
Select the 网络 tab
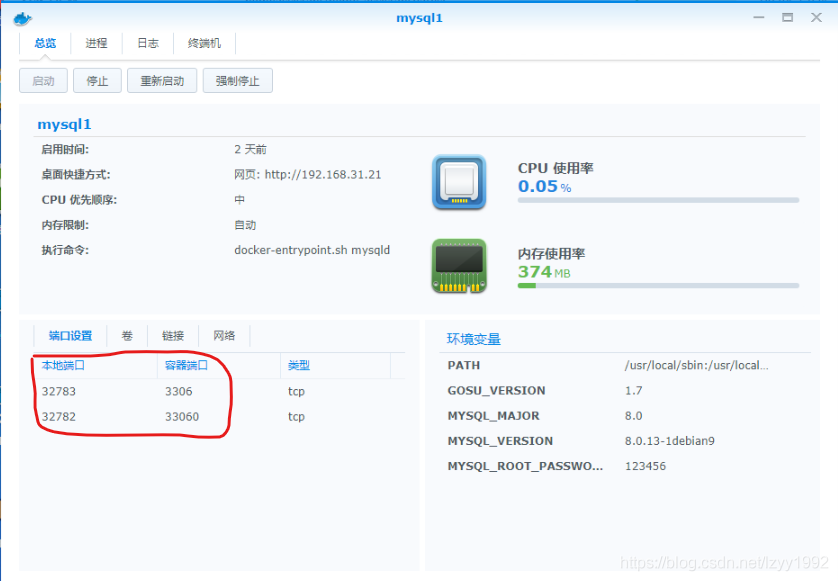(x=224, y=336)
